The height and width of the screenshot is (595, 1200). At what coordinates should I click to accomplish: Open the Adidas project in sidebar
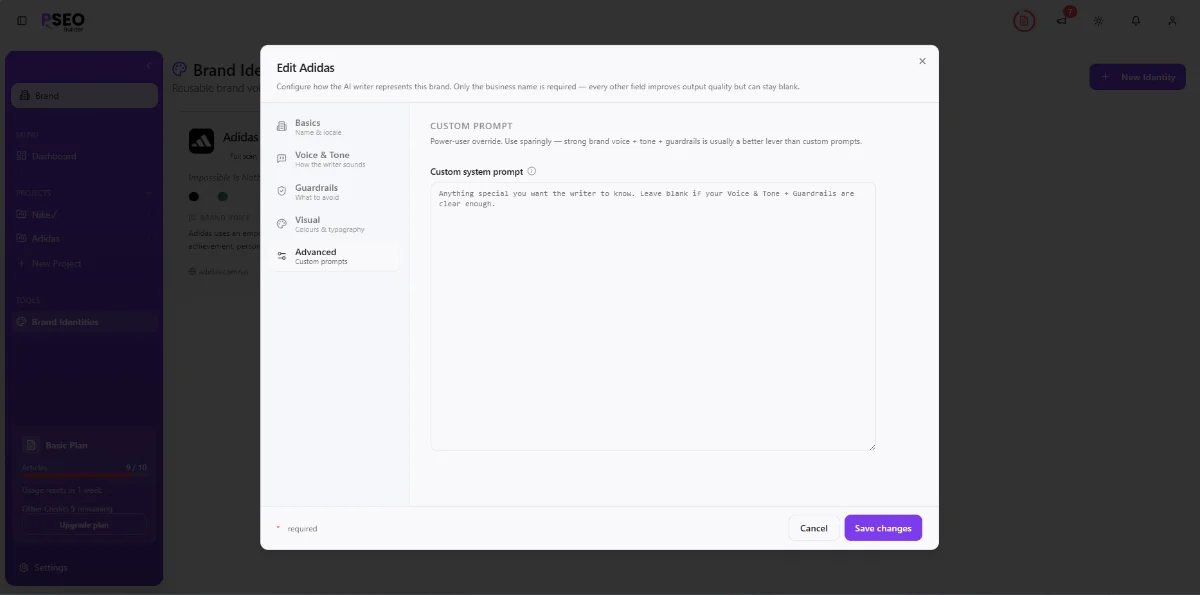tap(84, 238)
